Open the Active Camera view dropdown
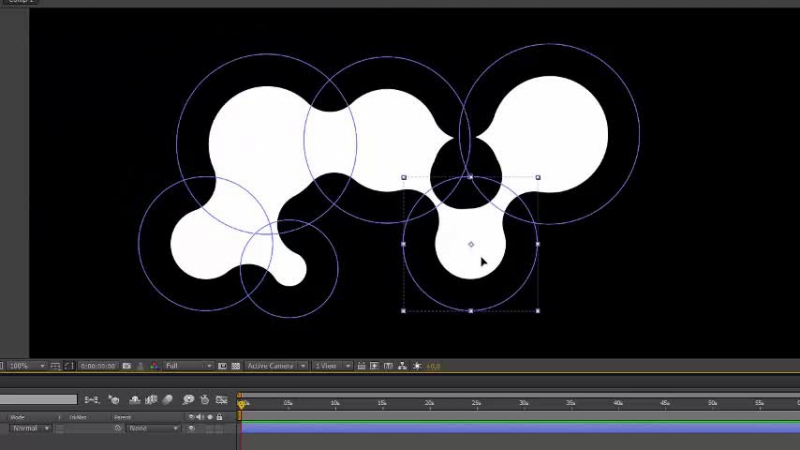This screenshot has width=800, height=450. point(276,366)
